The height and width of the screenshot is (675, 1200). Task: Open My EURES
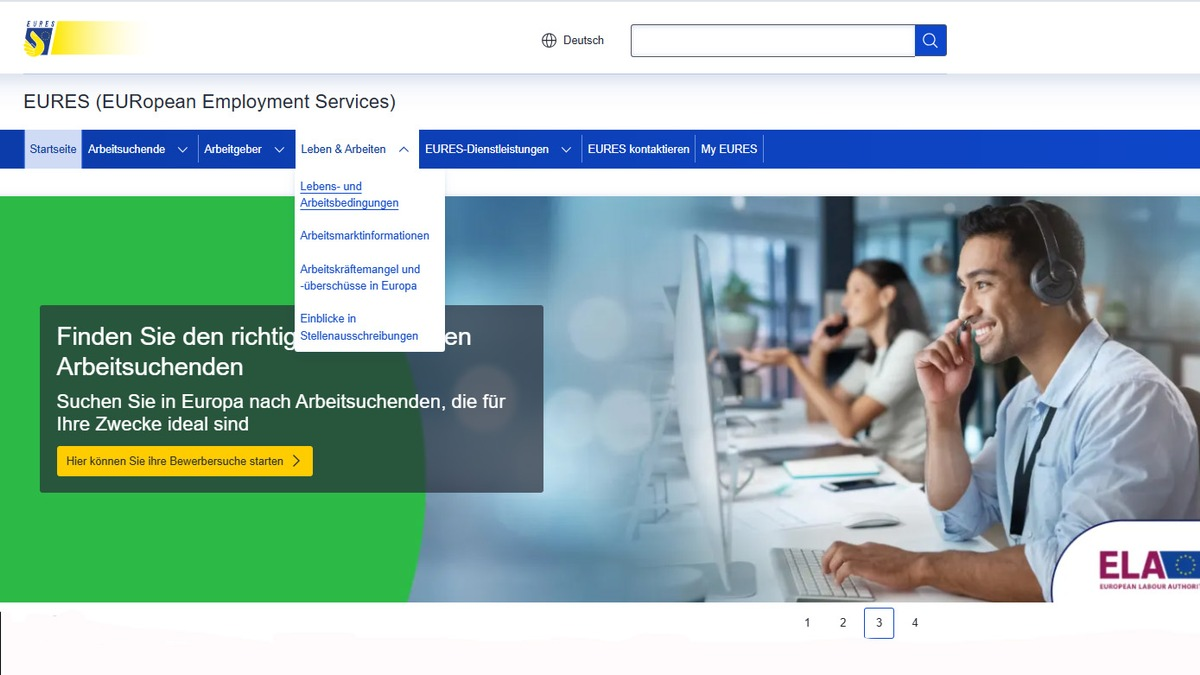[729, 148]
